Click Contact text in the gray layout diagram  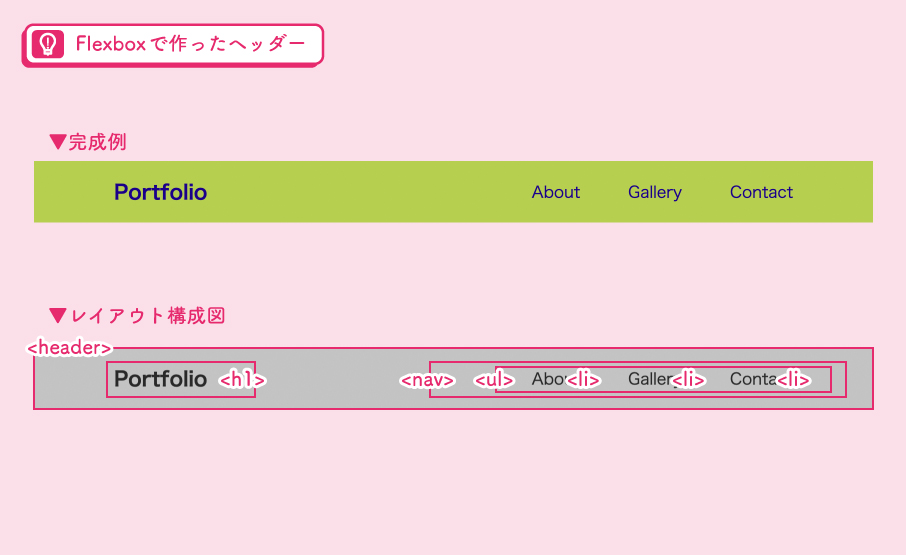tap(751, 379)
